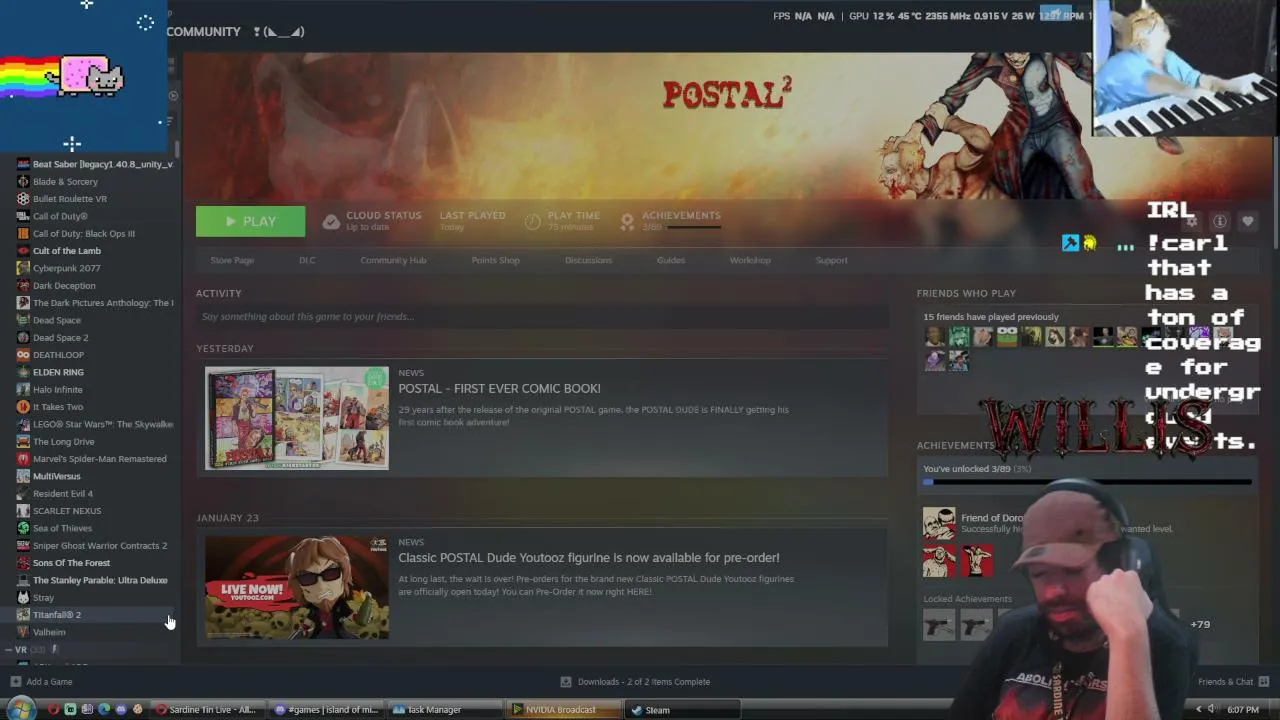Open the Achievements ribbon icon

(x=627, y=221)
